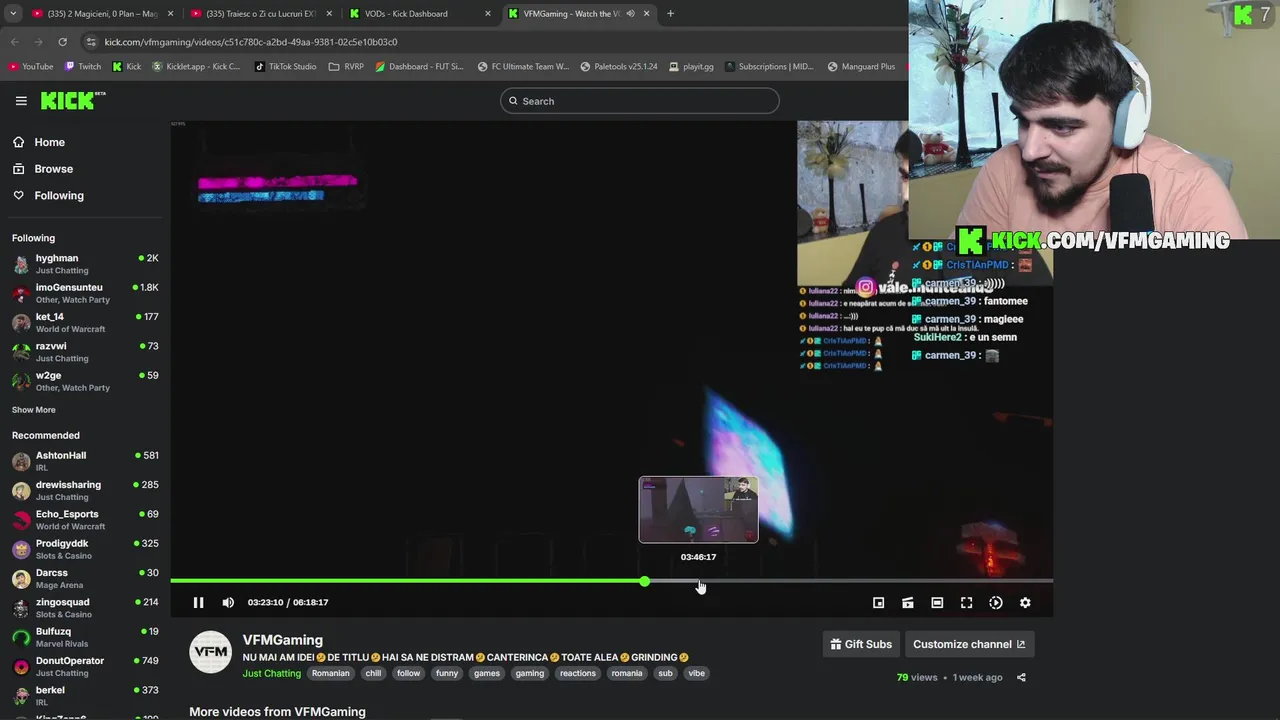
Task: Open razvwi's channel
Action: click(x=85, y=352)
